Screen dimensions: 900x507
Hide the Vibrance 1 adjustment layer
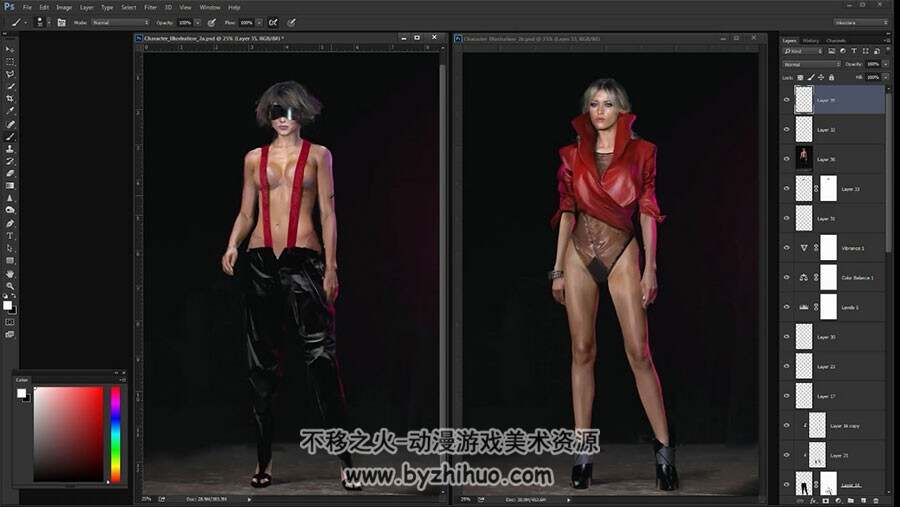pyautogui.click(x=786, y=247)
